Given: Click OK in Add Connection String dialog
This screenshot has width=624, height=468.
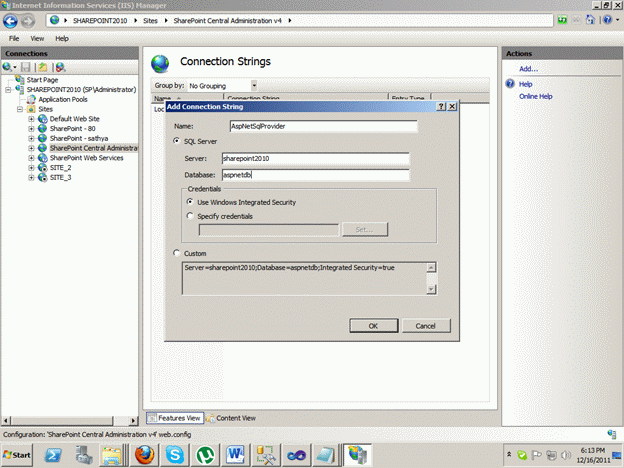Looking at the screenshot, I should pyautogui.click(x=373, y=326).
